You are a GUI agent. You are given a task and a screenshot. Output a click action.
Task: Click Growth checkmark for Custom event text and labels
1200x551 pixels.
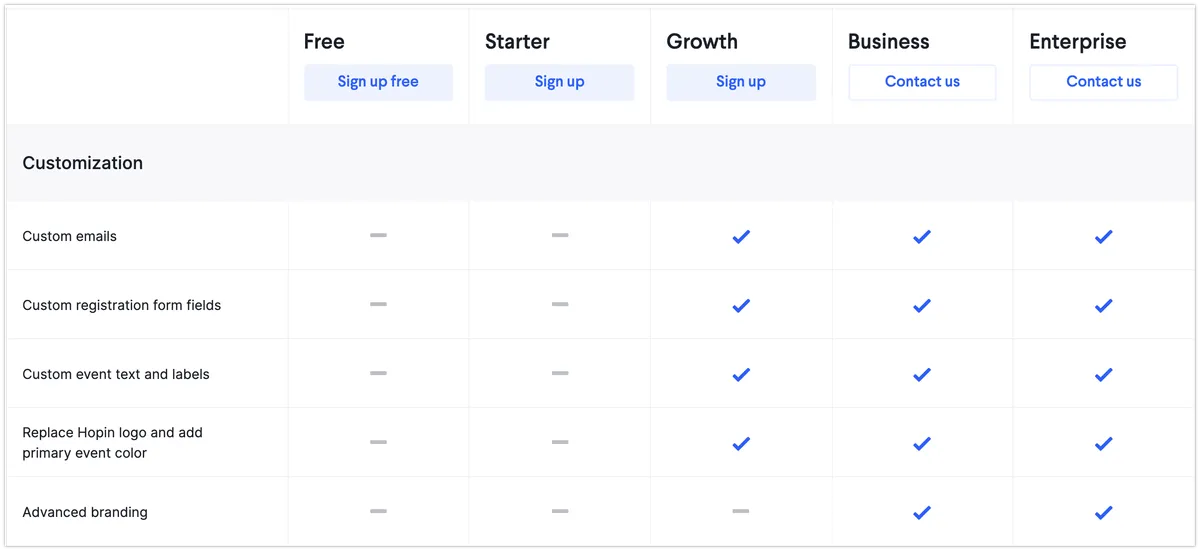tap(741, 374)
